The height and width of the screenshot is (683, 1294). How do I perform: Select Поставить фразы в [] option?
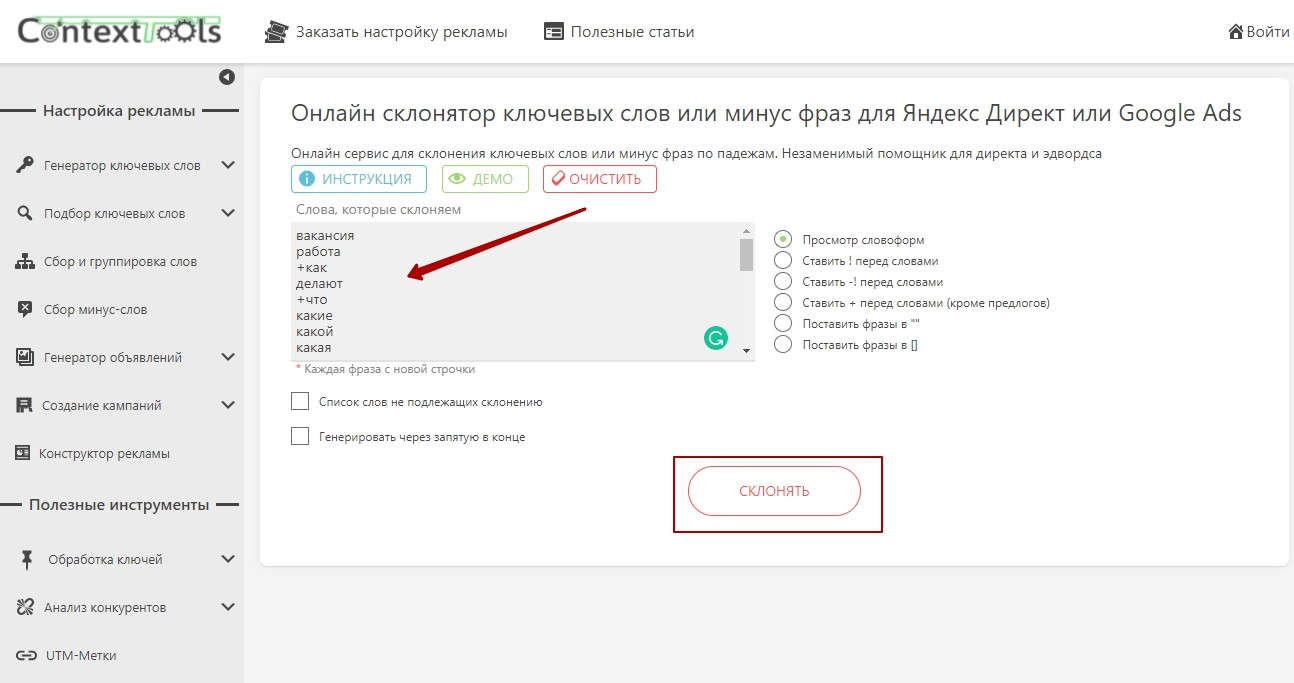click(x=783, y=344)
